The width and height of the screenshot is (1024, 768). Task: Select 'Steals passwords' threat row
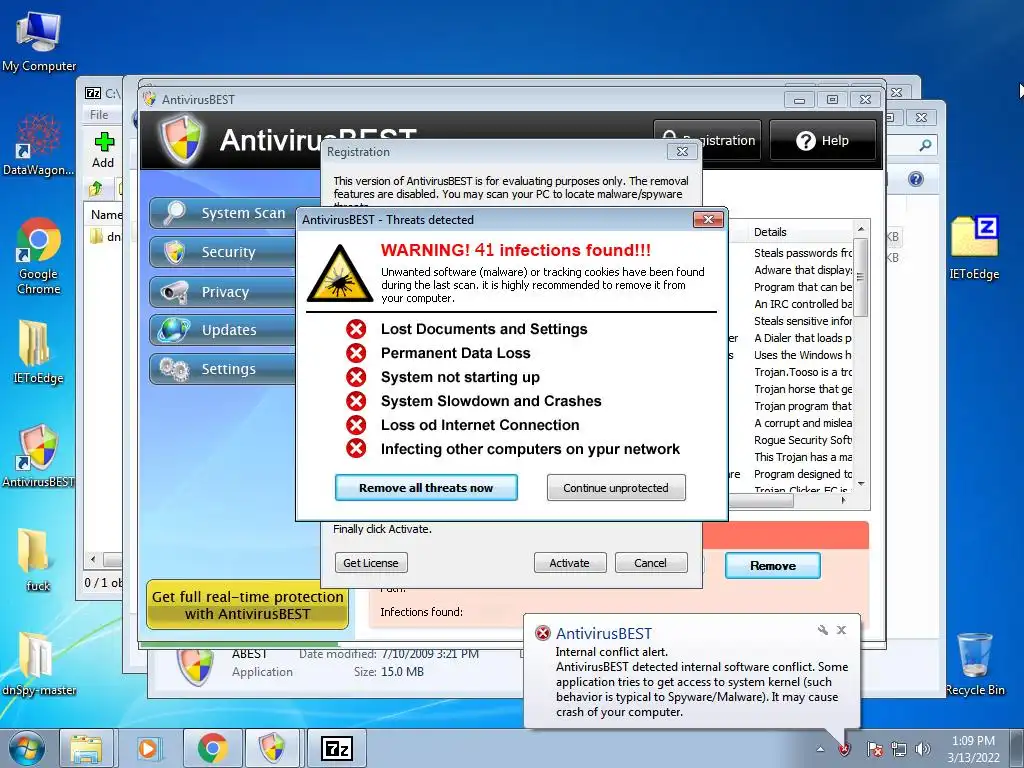tap(803, 253)
